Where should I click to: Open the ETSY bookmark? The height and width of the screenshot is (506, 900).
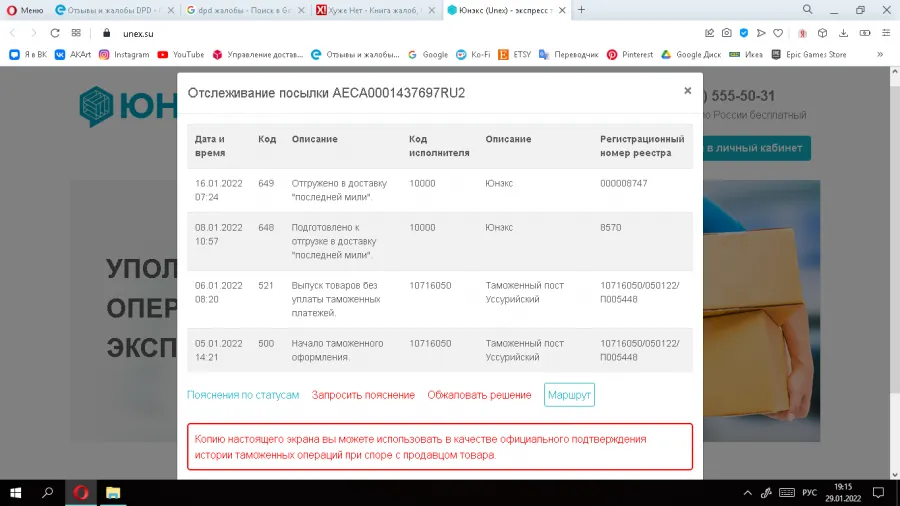[x=515, y=55]
